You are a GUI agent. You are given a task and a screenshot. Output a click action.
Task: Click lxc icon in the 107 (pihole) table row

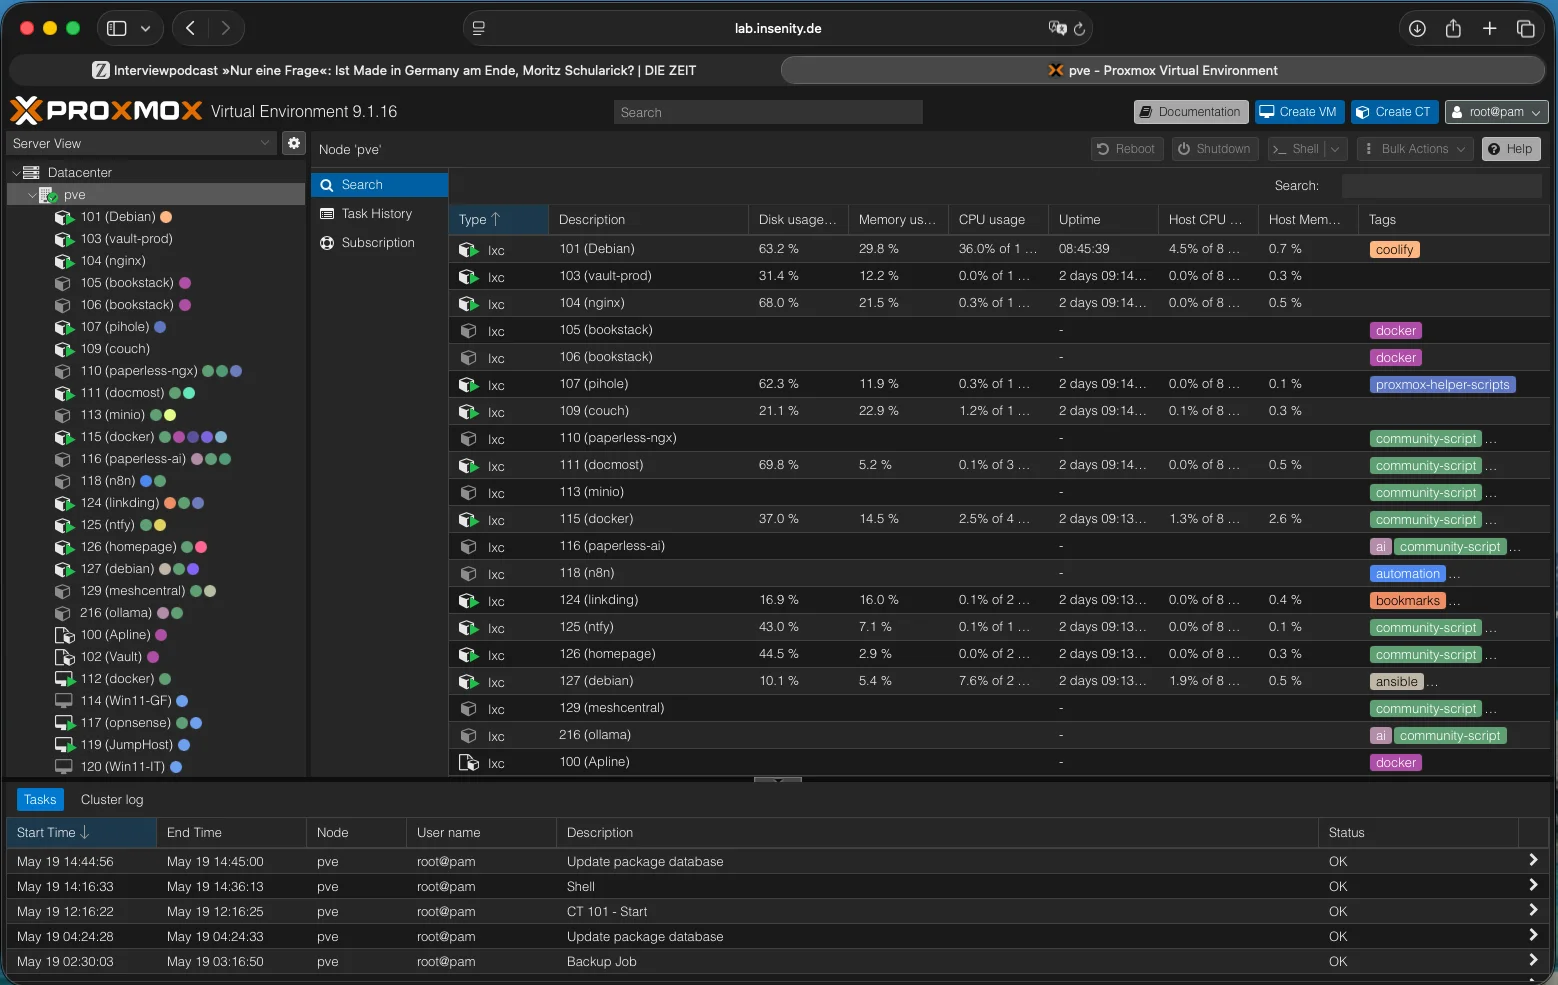(x=468, y=384)
